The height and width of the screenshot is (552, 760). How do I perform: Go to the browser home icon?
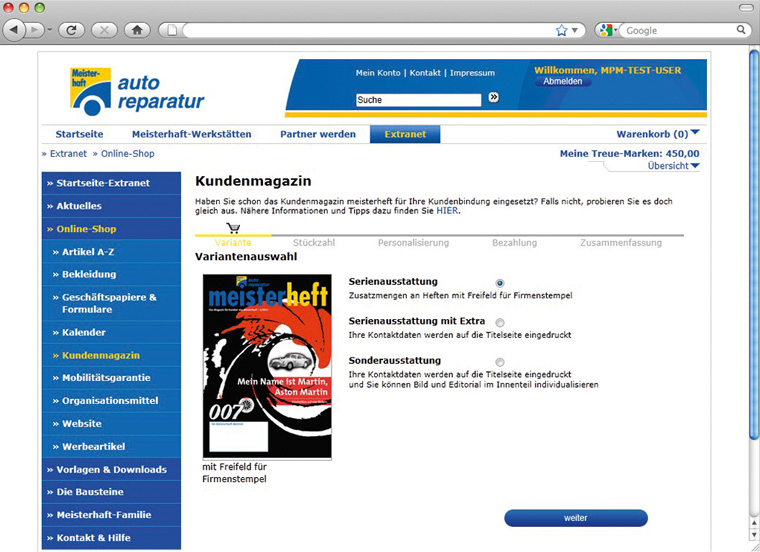[x=137, y=30]
